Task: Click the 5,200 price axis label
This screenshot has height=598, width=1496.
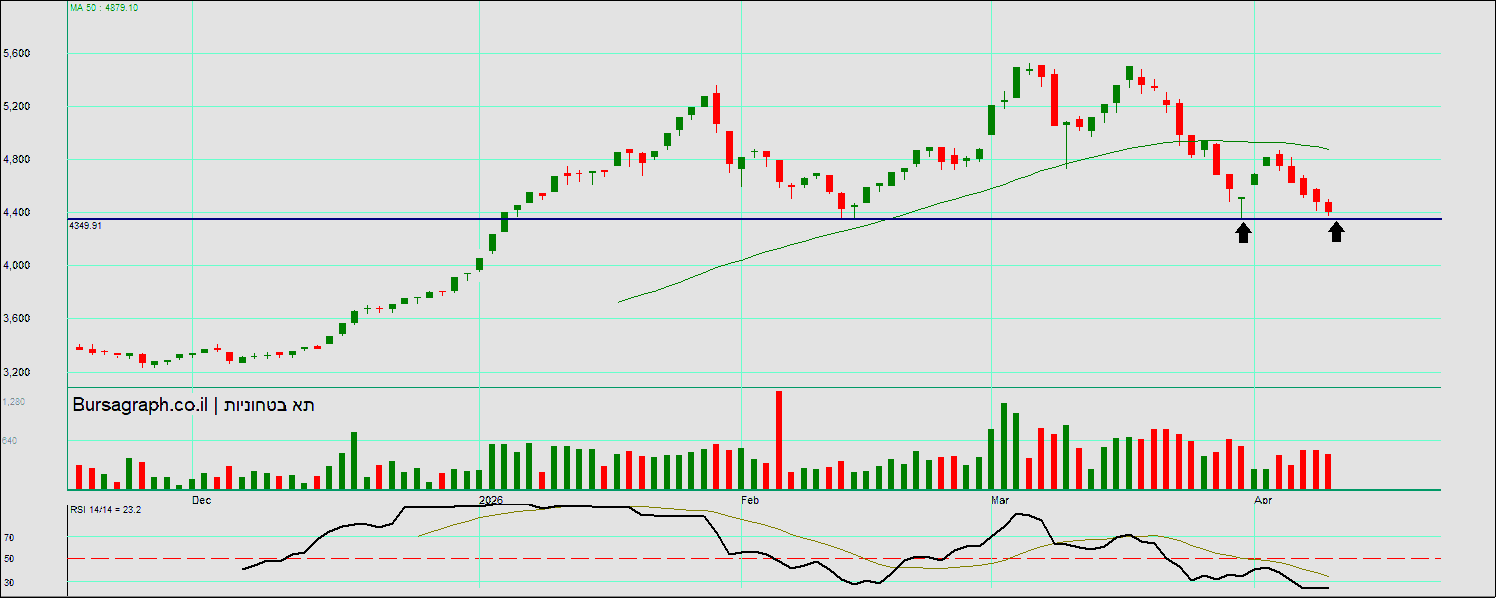Action: [x=17, y=106]
